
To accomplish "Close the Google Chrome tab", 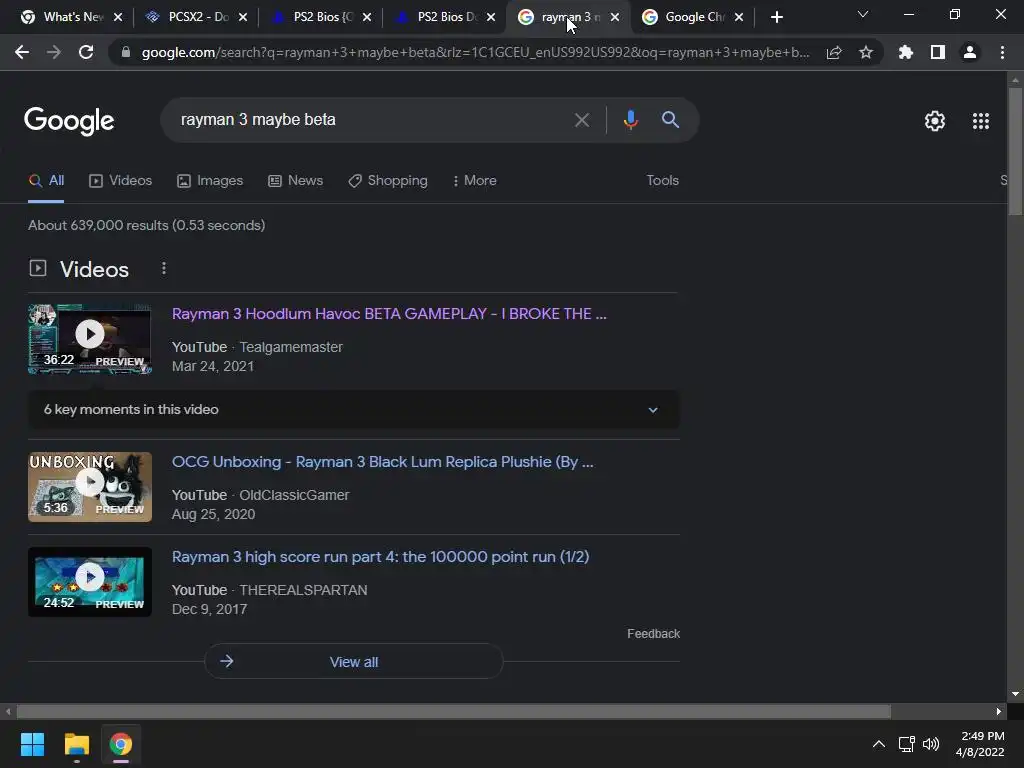I will coord(739,18).
